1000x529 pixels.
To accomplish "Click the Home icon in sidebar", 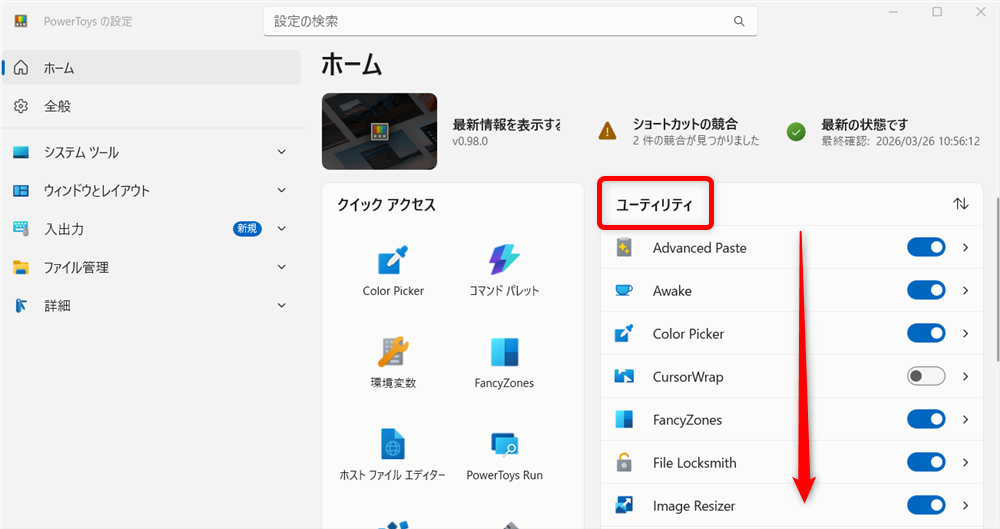I will 21,68.
